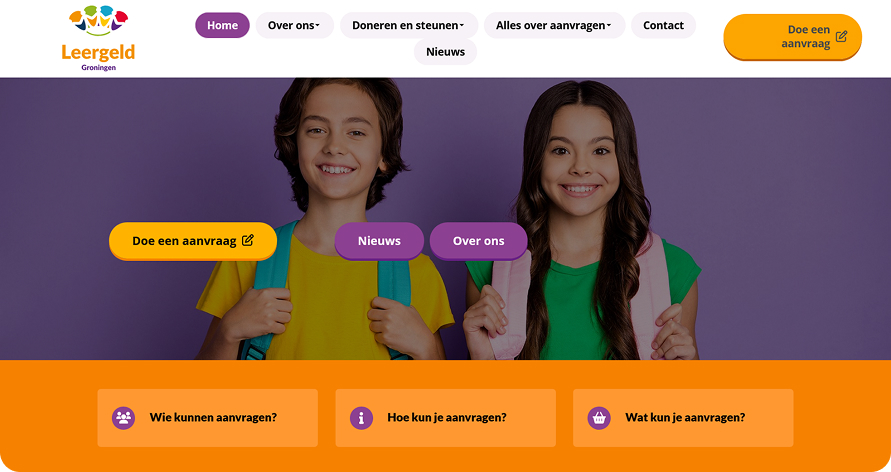Screen dimensions: 891x472
Task: Expand the Over ons dropdown arrow
Action: click(x=318, y=26)
